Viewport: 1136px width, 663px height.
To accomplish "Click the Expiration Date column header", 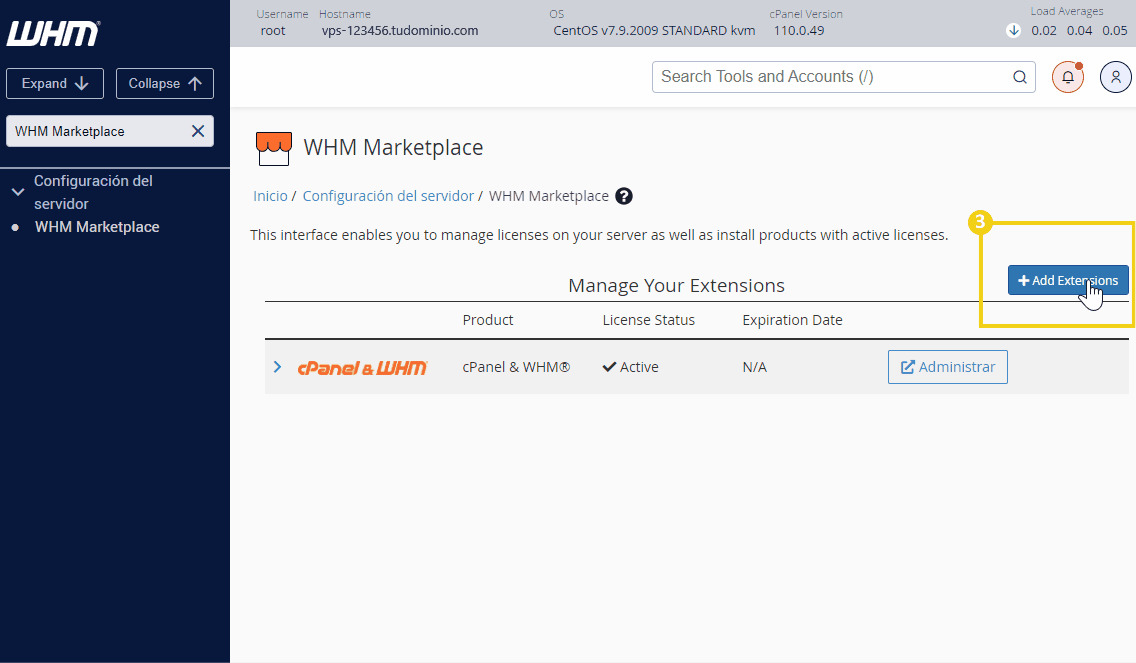I will pos(793,320).
